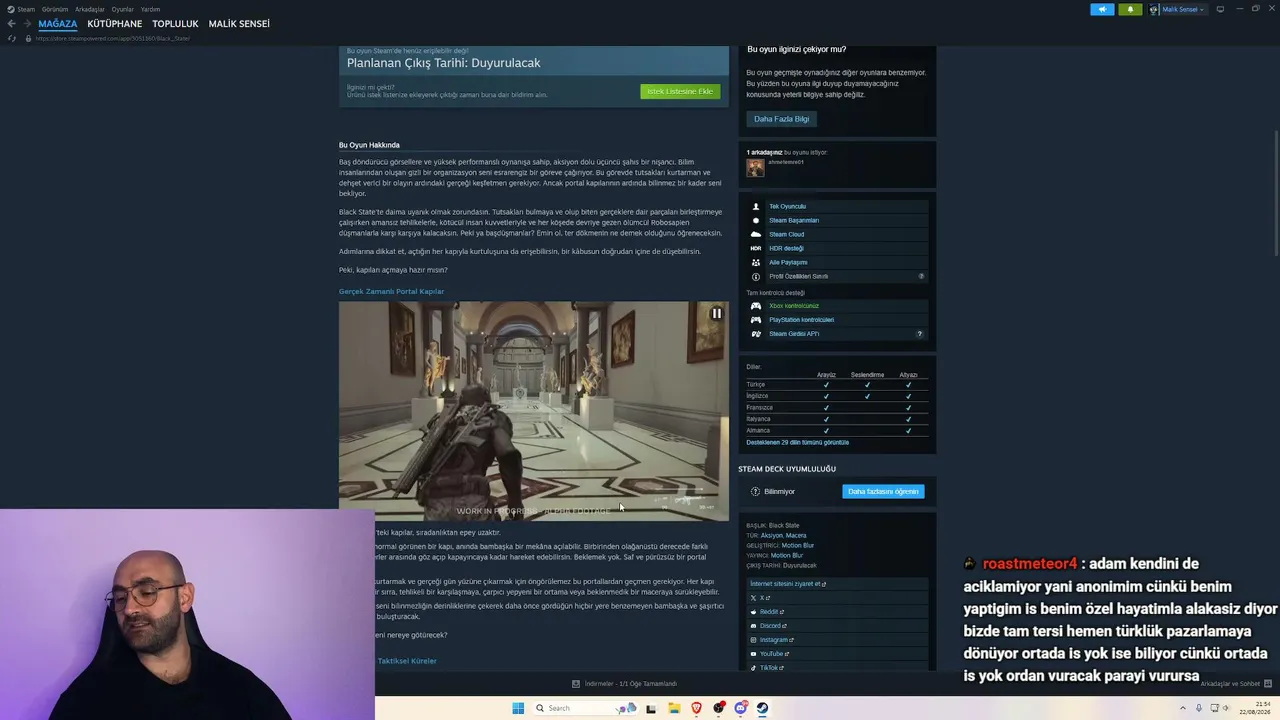Open the Motion Blur developer link
Image resolution: width=1280 pixels, height=720 pixels.
coord(798,545)
